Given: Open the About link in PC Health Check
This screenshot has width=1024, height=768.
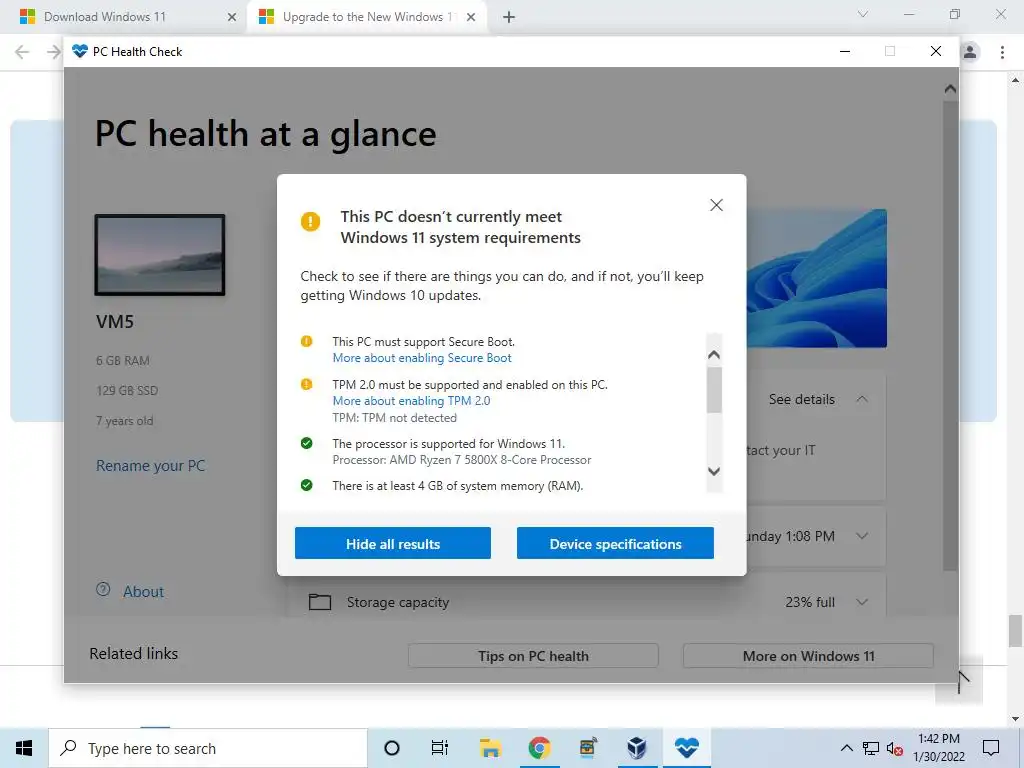Looking at the screenshot, I should click(144, 592).
